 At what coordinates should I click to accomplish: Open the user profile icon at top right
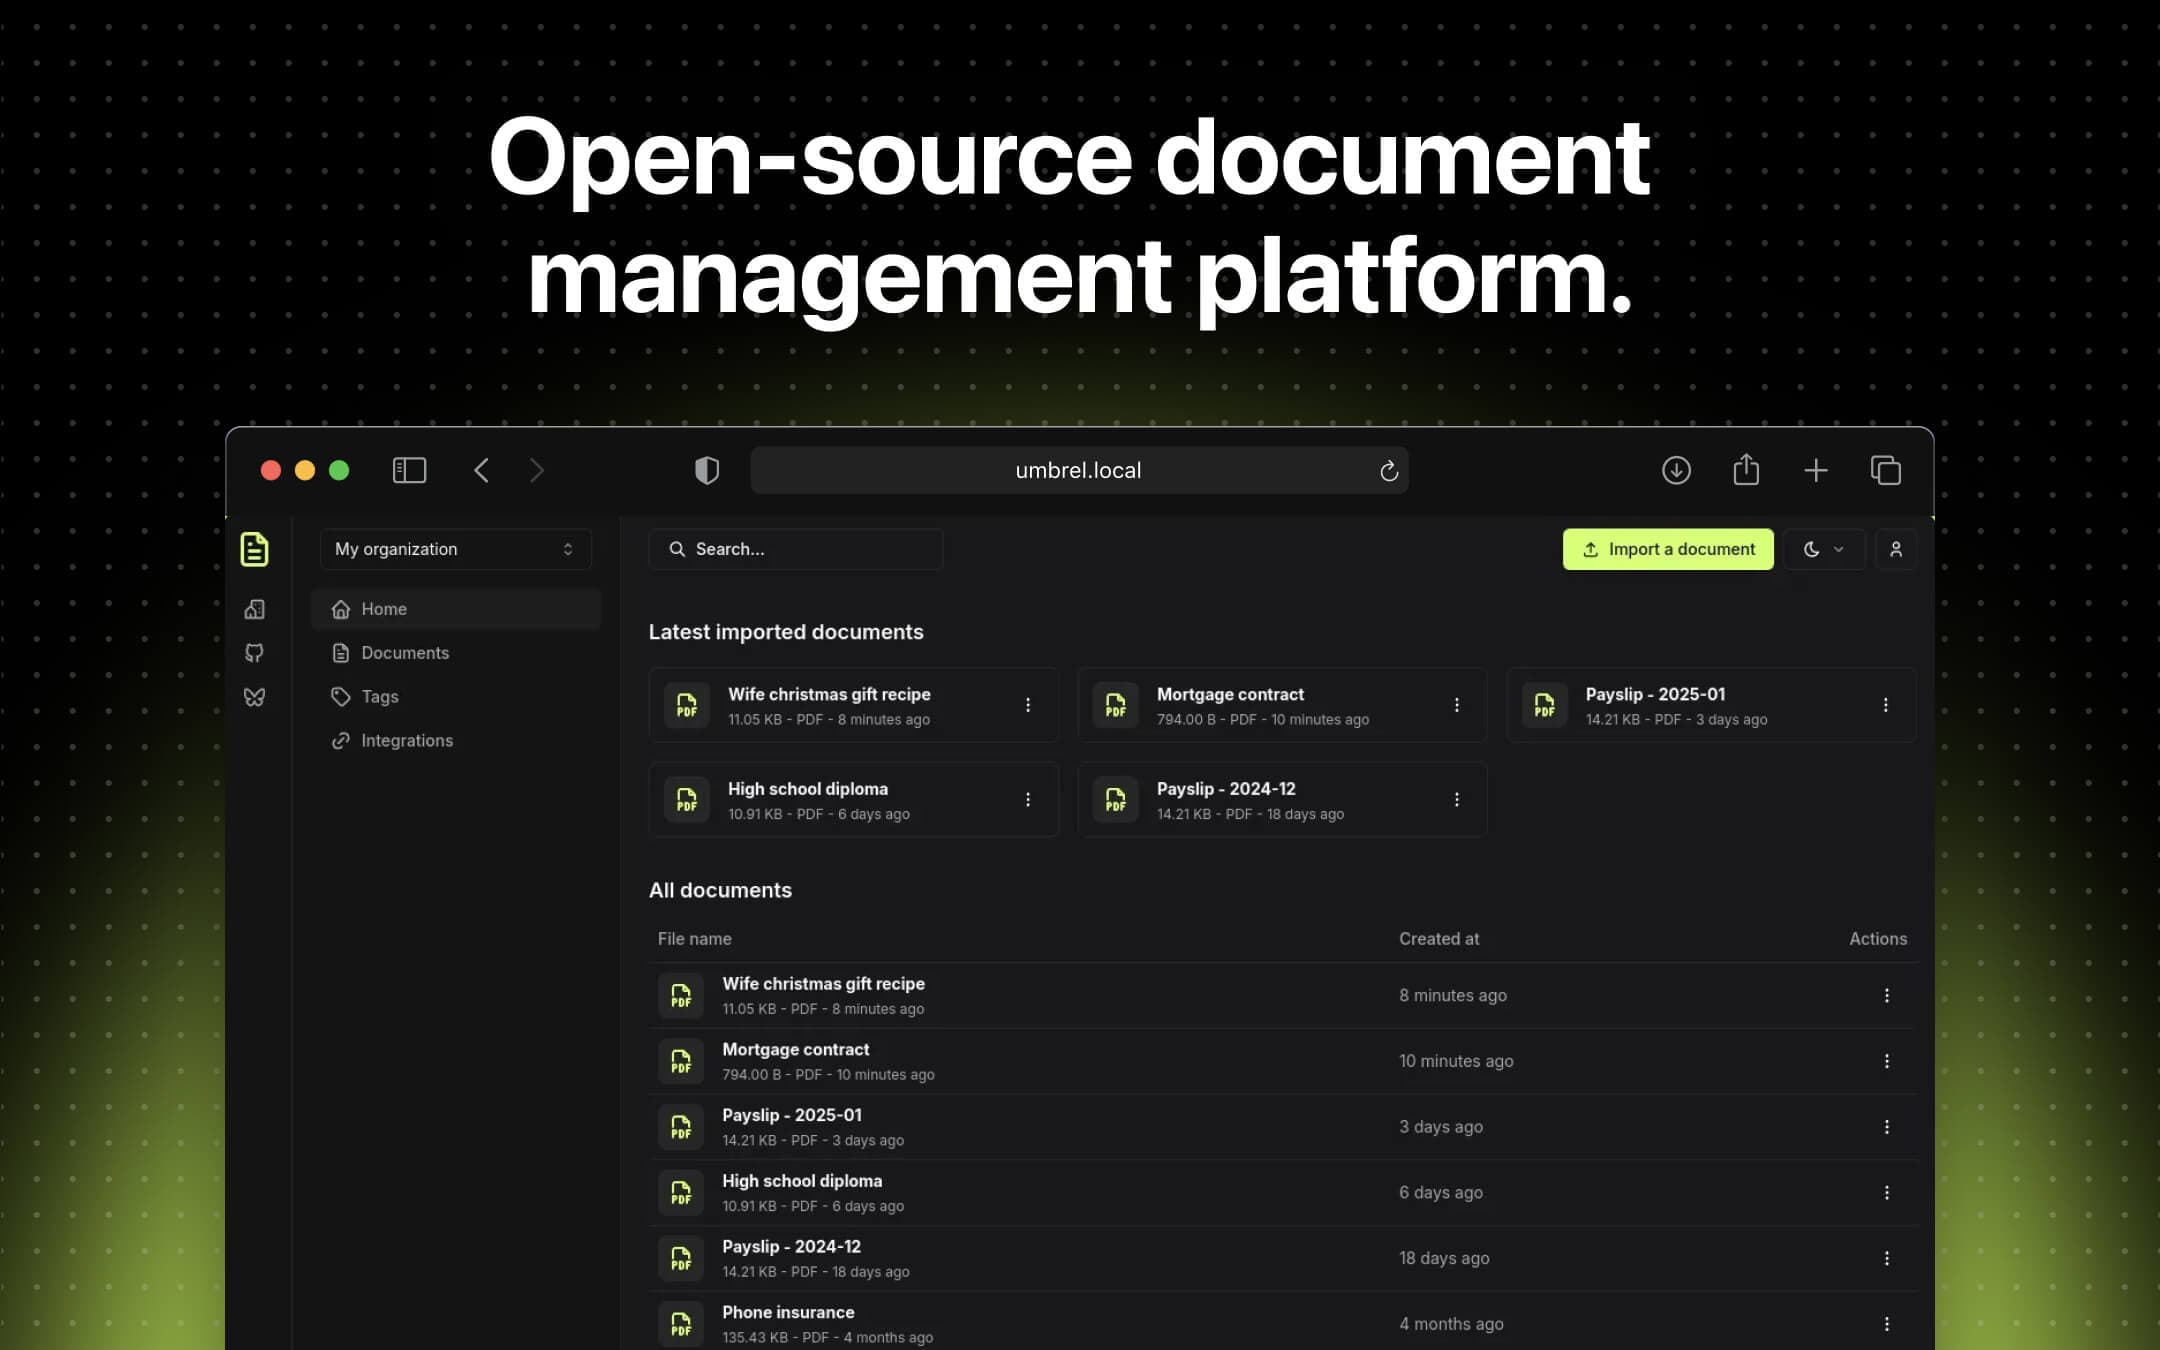click(1896, 549)
